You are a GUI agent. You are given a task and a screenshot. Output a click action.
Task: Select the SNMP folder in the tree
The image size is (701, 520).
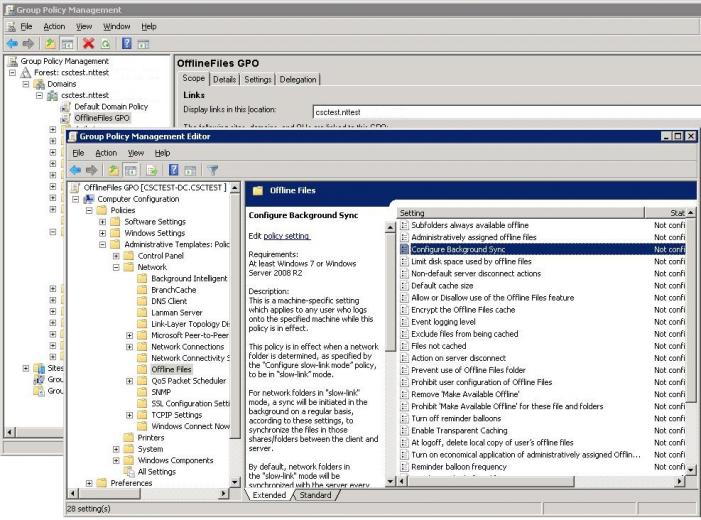161,392
